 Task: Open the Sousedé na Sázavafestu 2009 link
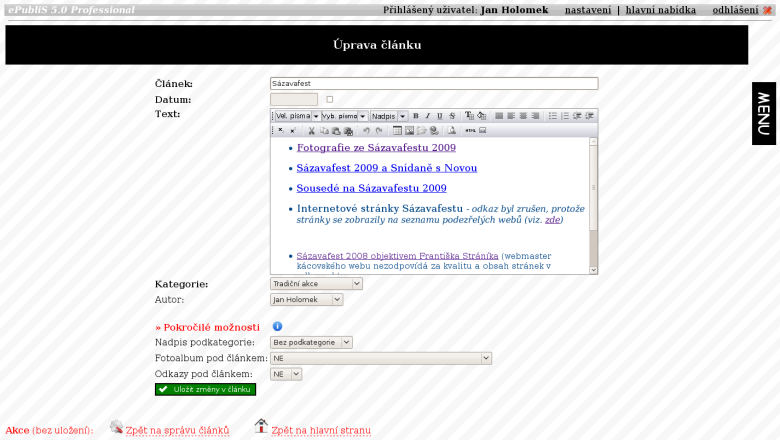click(x=372, y=188)
